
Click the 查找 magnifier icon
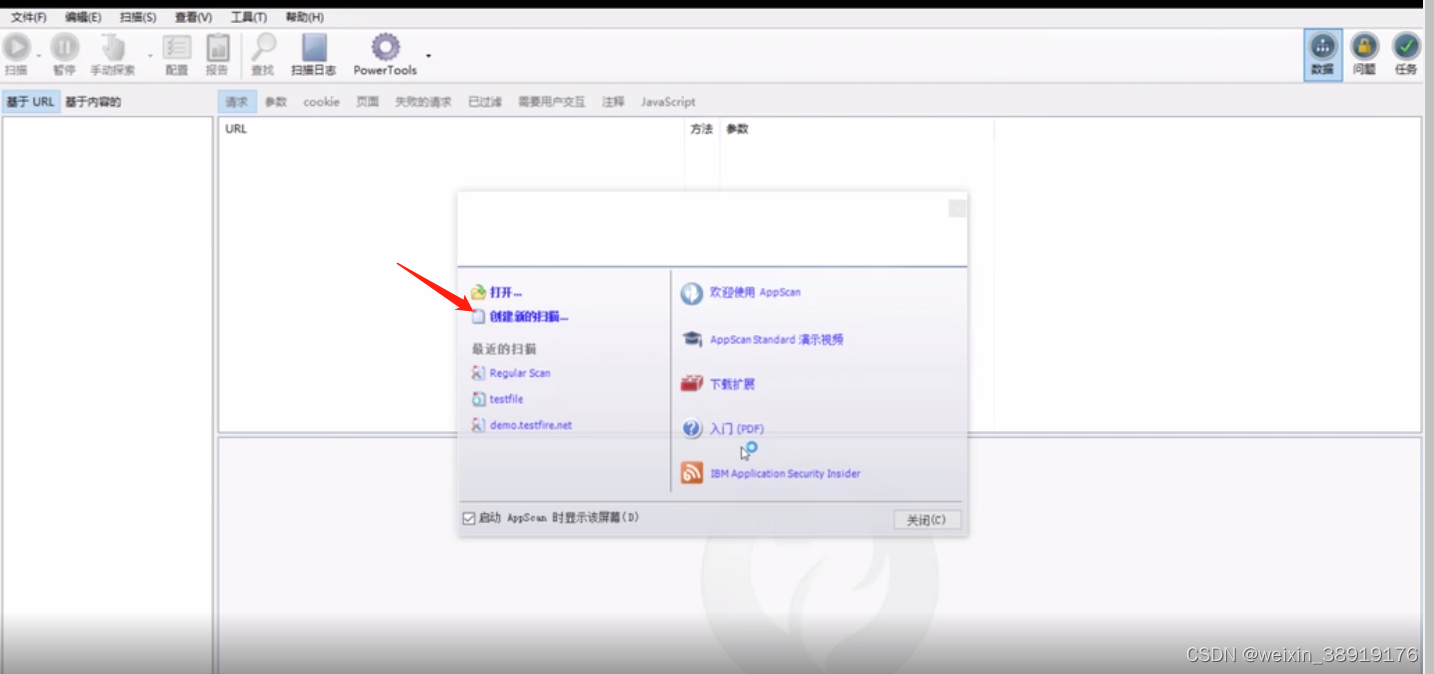pyautogui.click(x=263, y=47)
